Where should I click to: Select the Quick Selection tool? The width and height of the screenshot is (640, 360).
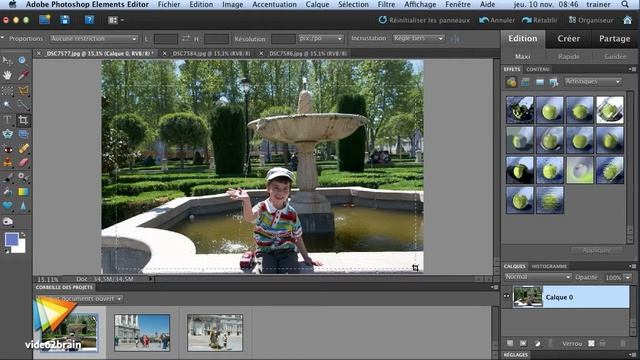[23, 105]
